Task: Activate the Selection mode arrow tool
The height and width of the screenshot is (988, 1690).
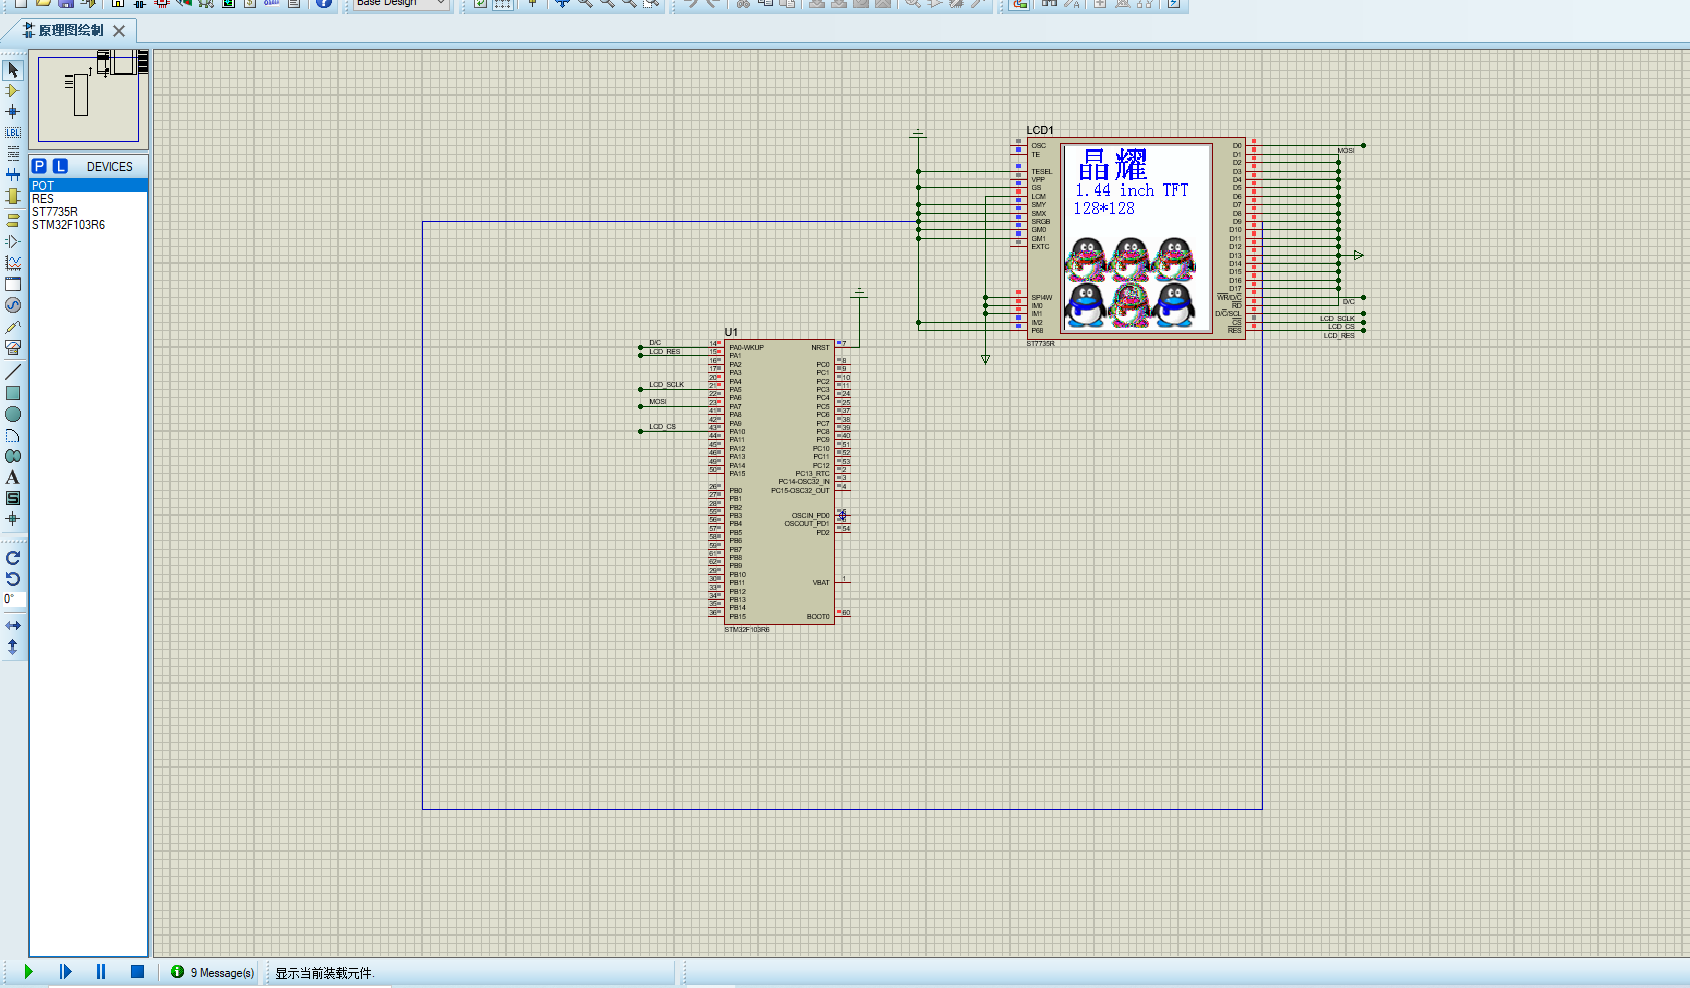Action: (13, 70)
